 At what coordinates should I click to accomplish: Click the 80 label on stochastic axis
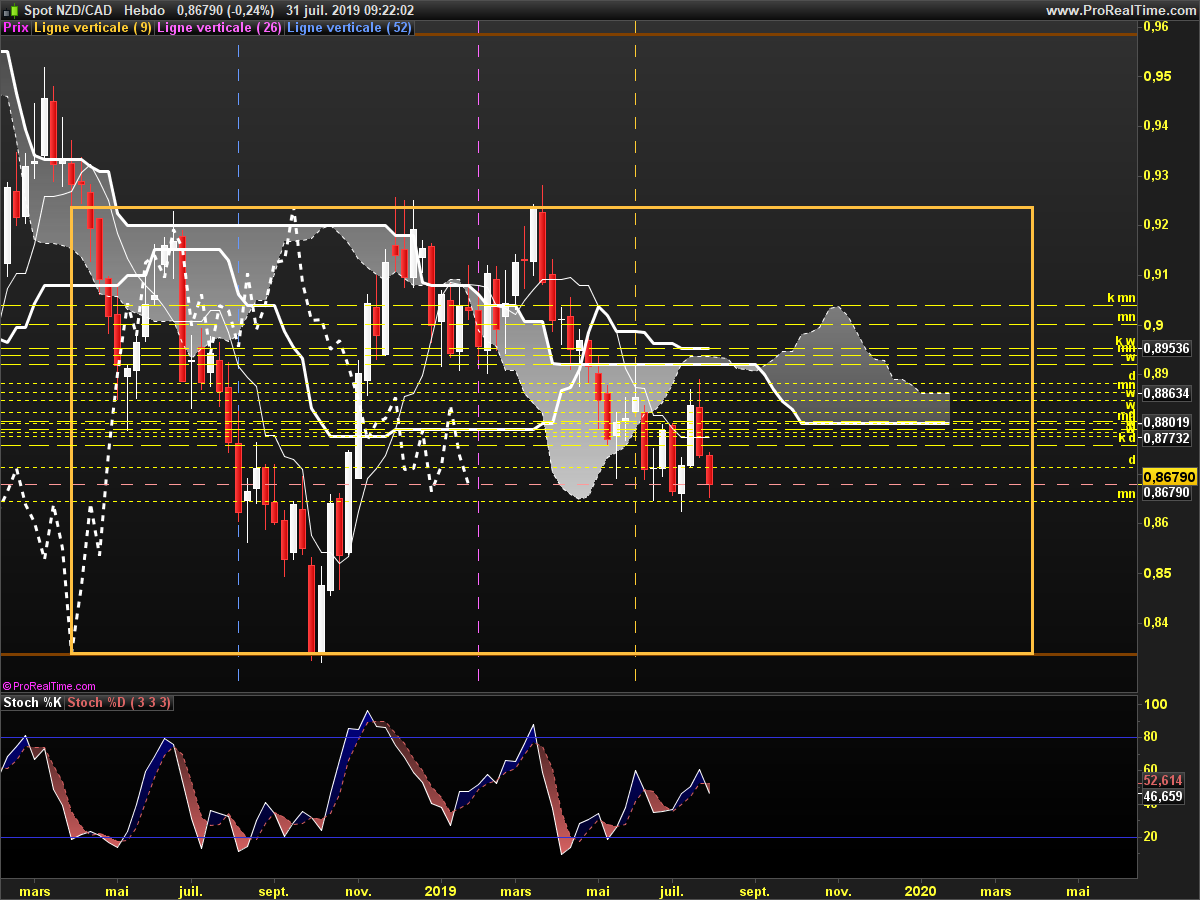tap(1150, 737)
